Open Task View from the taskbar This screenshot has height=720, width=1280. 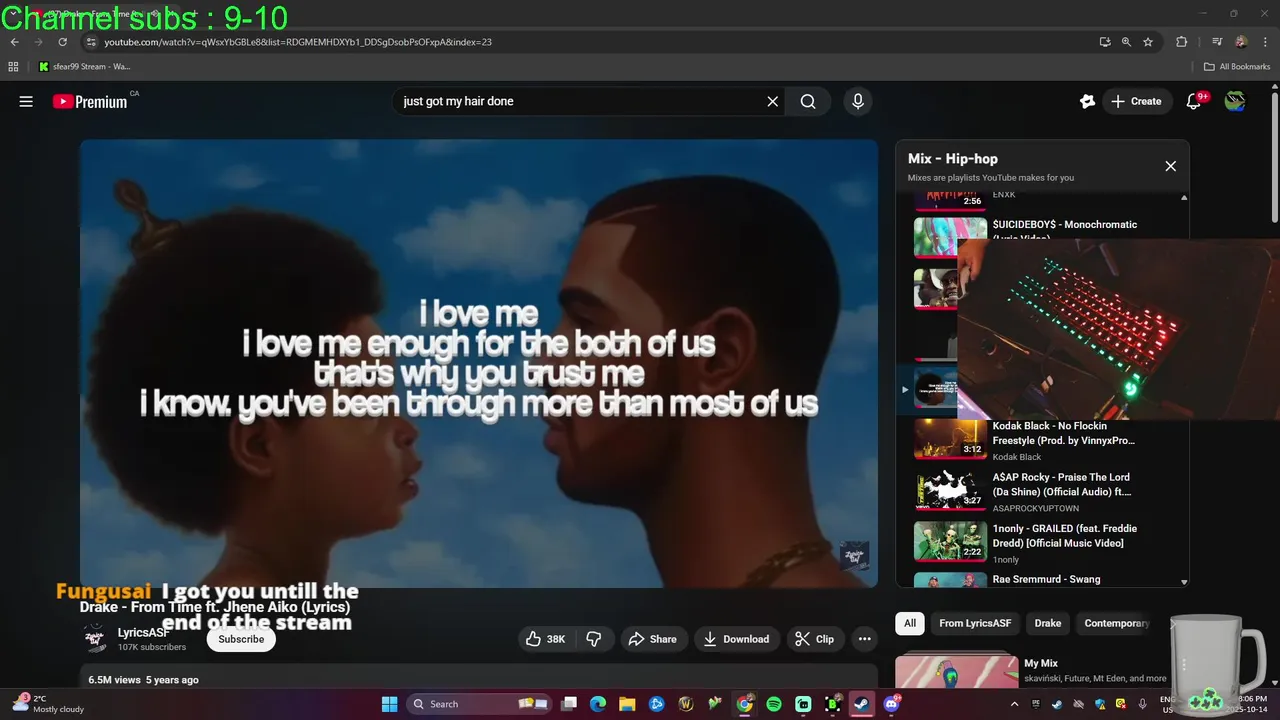569,704
